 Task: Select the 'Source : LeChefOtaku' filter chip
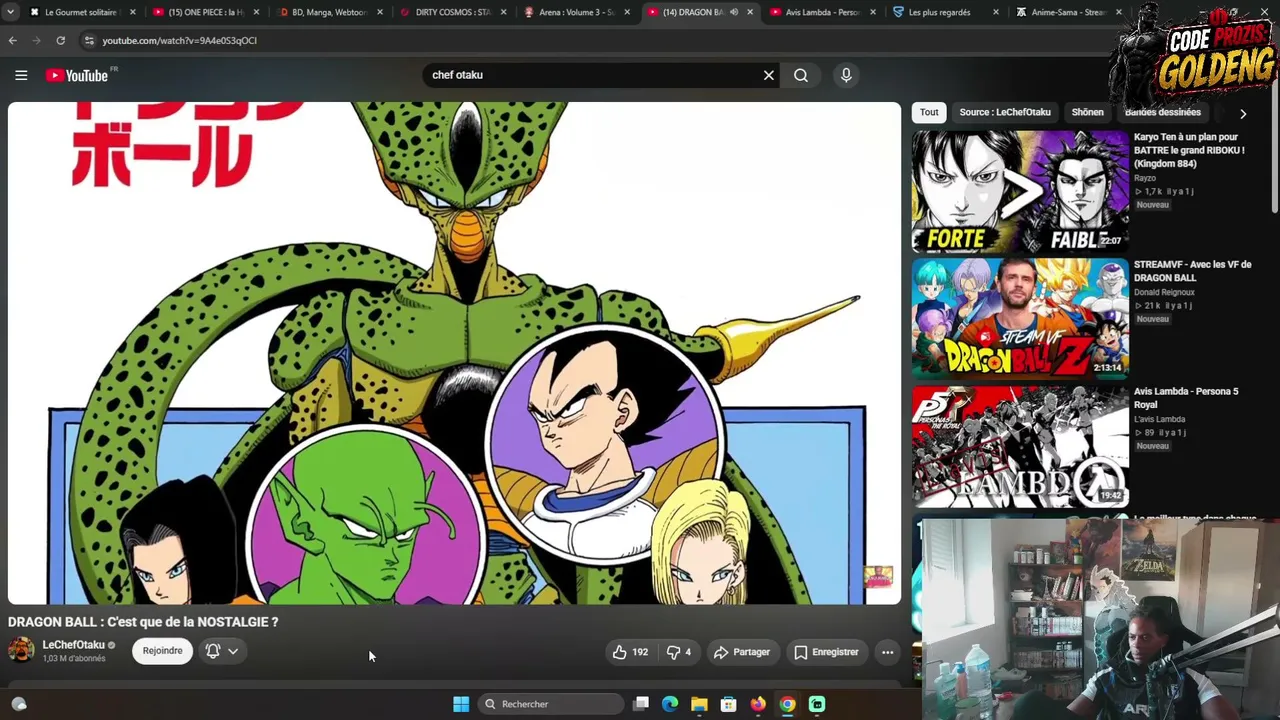pos(1005,113)
